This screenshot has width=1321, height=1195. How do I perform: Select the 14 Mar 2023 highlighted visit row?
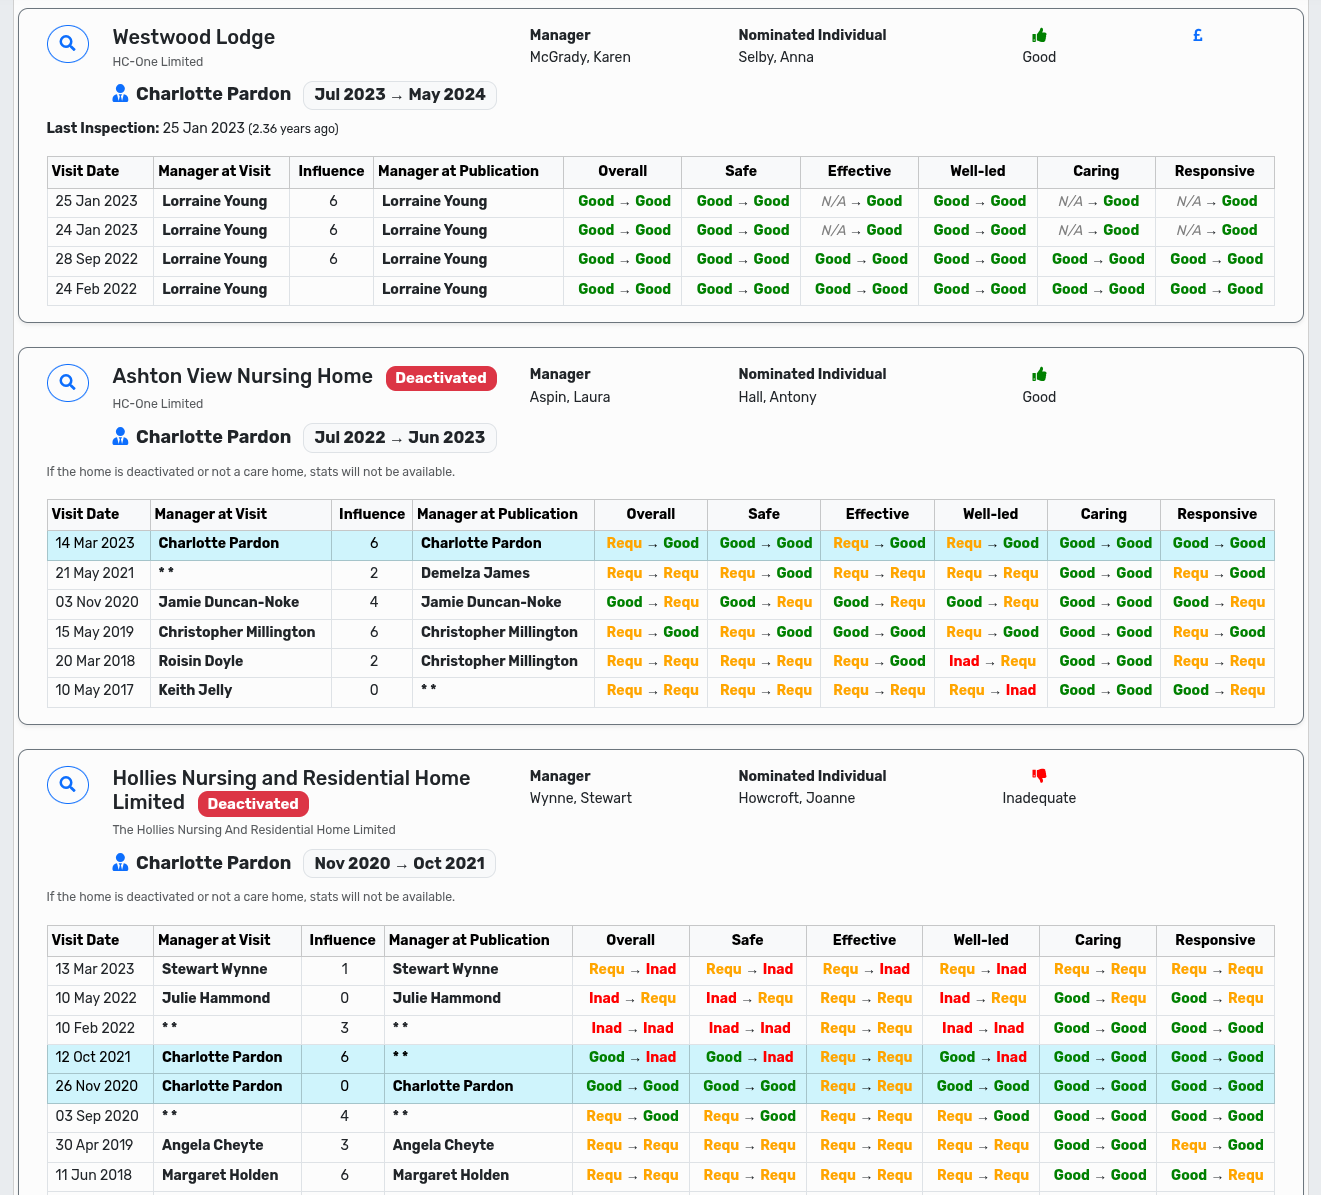95,544
